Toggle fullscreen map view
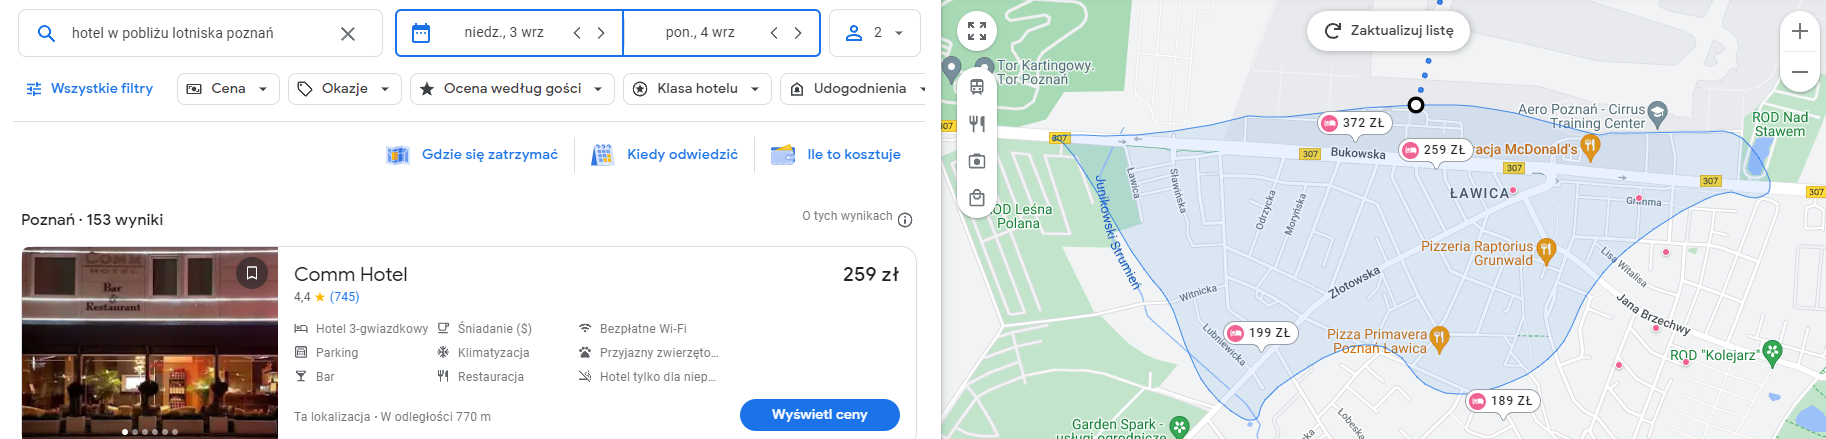Viewport: 1826px width, 439px height. (x=977, y=31)
